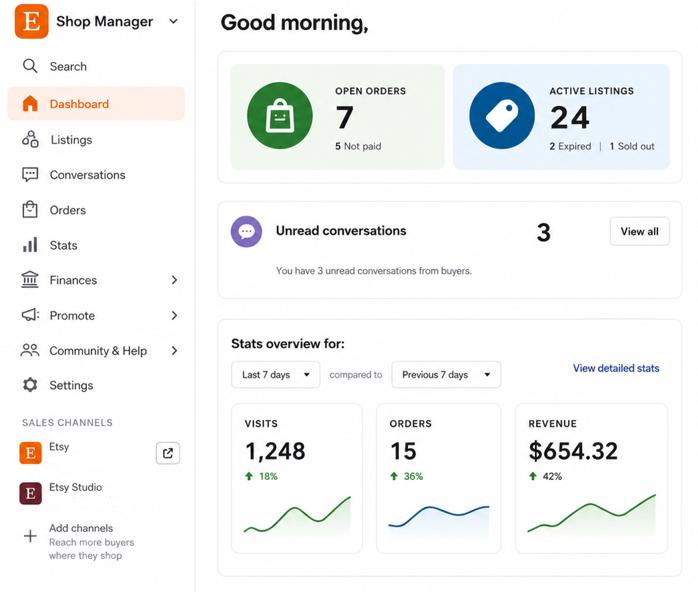Click the Community & Help label
Screen dimensions: 698x592
coord(98,351)
